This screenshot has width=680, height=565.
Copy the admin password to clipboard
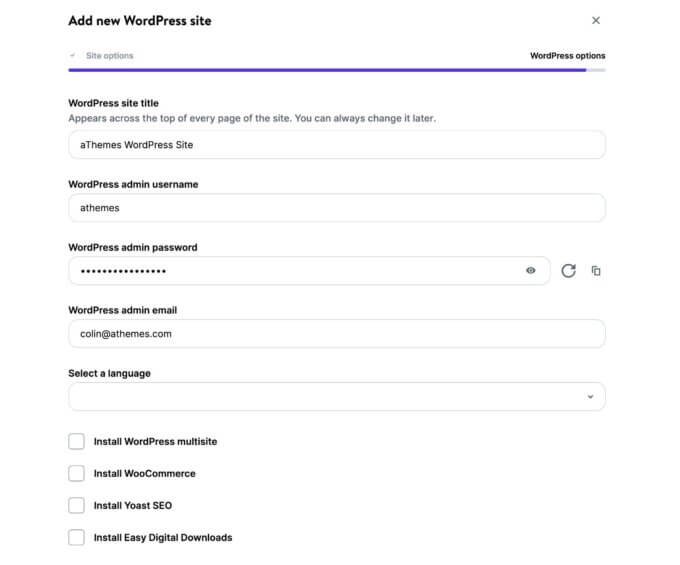click(x=596, y=271)
